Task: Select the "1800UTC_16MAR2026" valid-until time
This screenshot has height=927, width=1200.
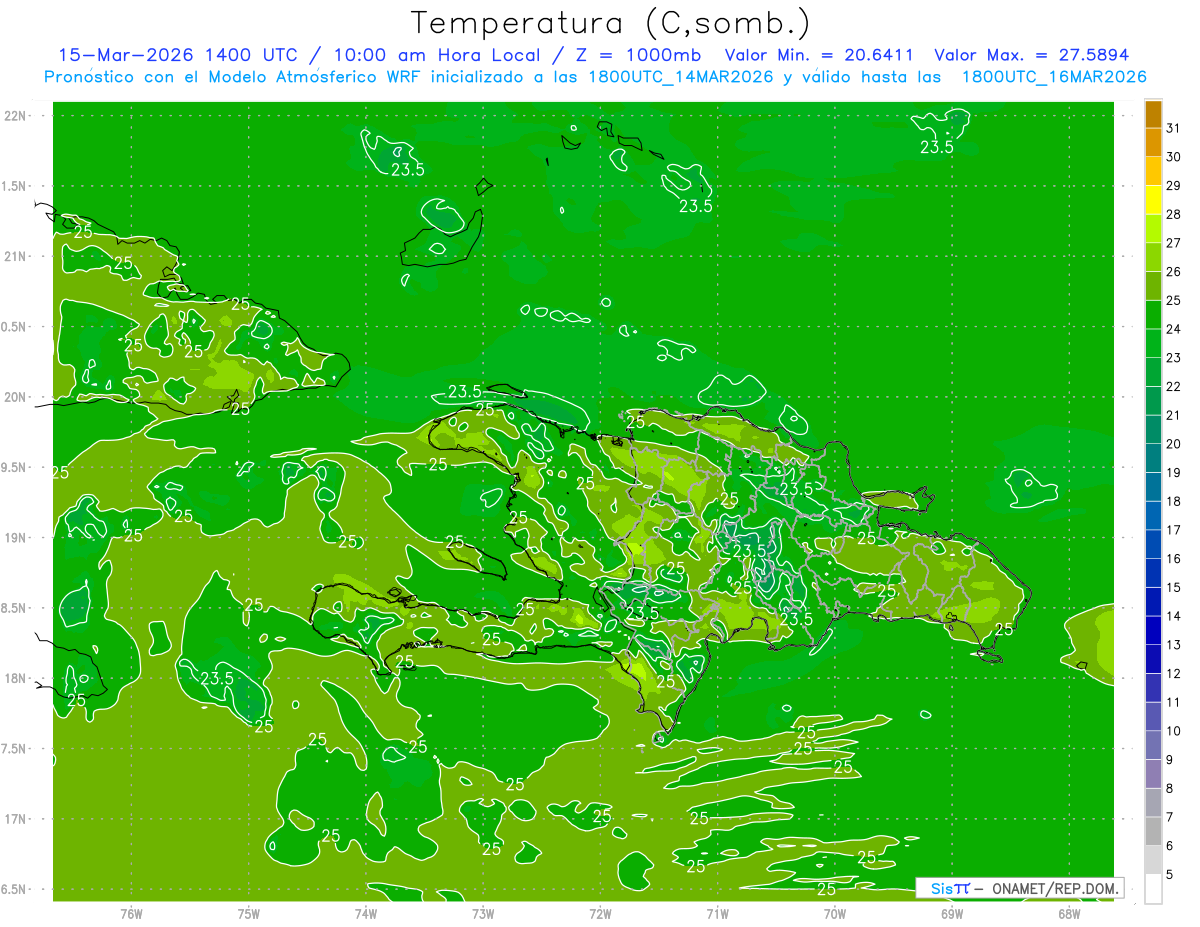Action: click(1053, 76)
